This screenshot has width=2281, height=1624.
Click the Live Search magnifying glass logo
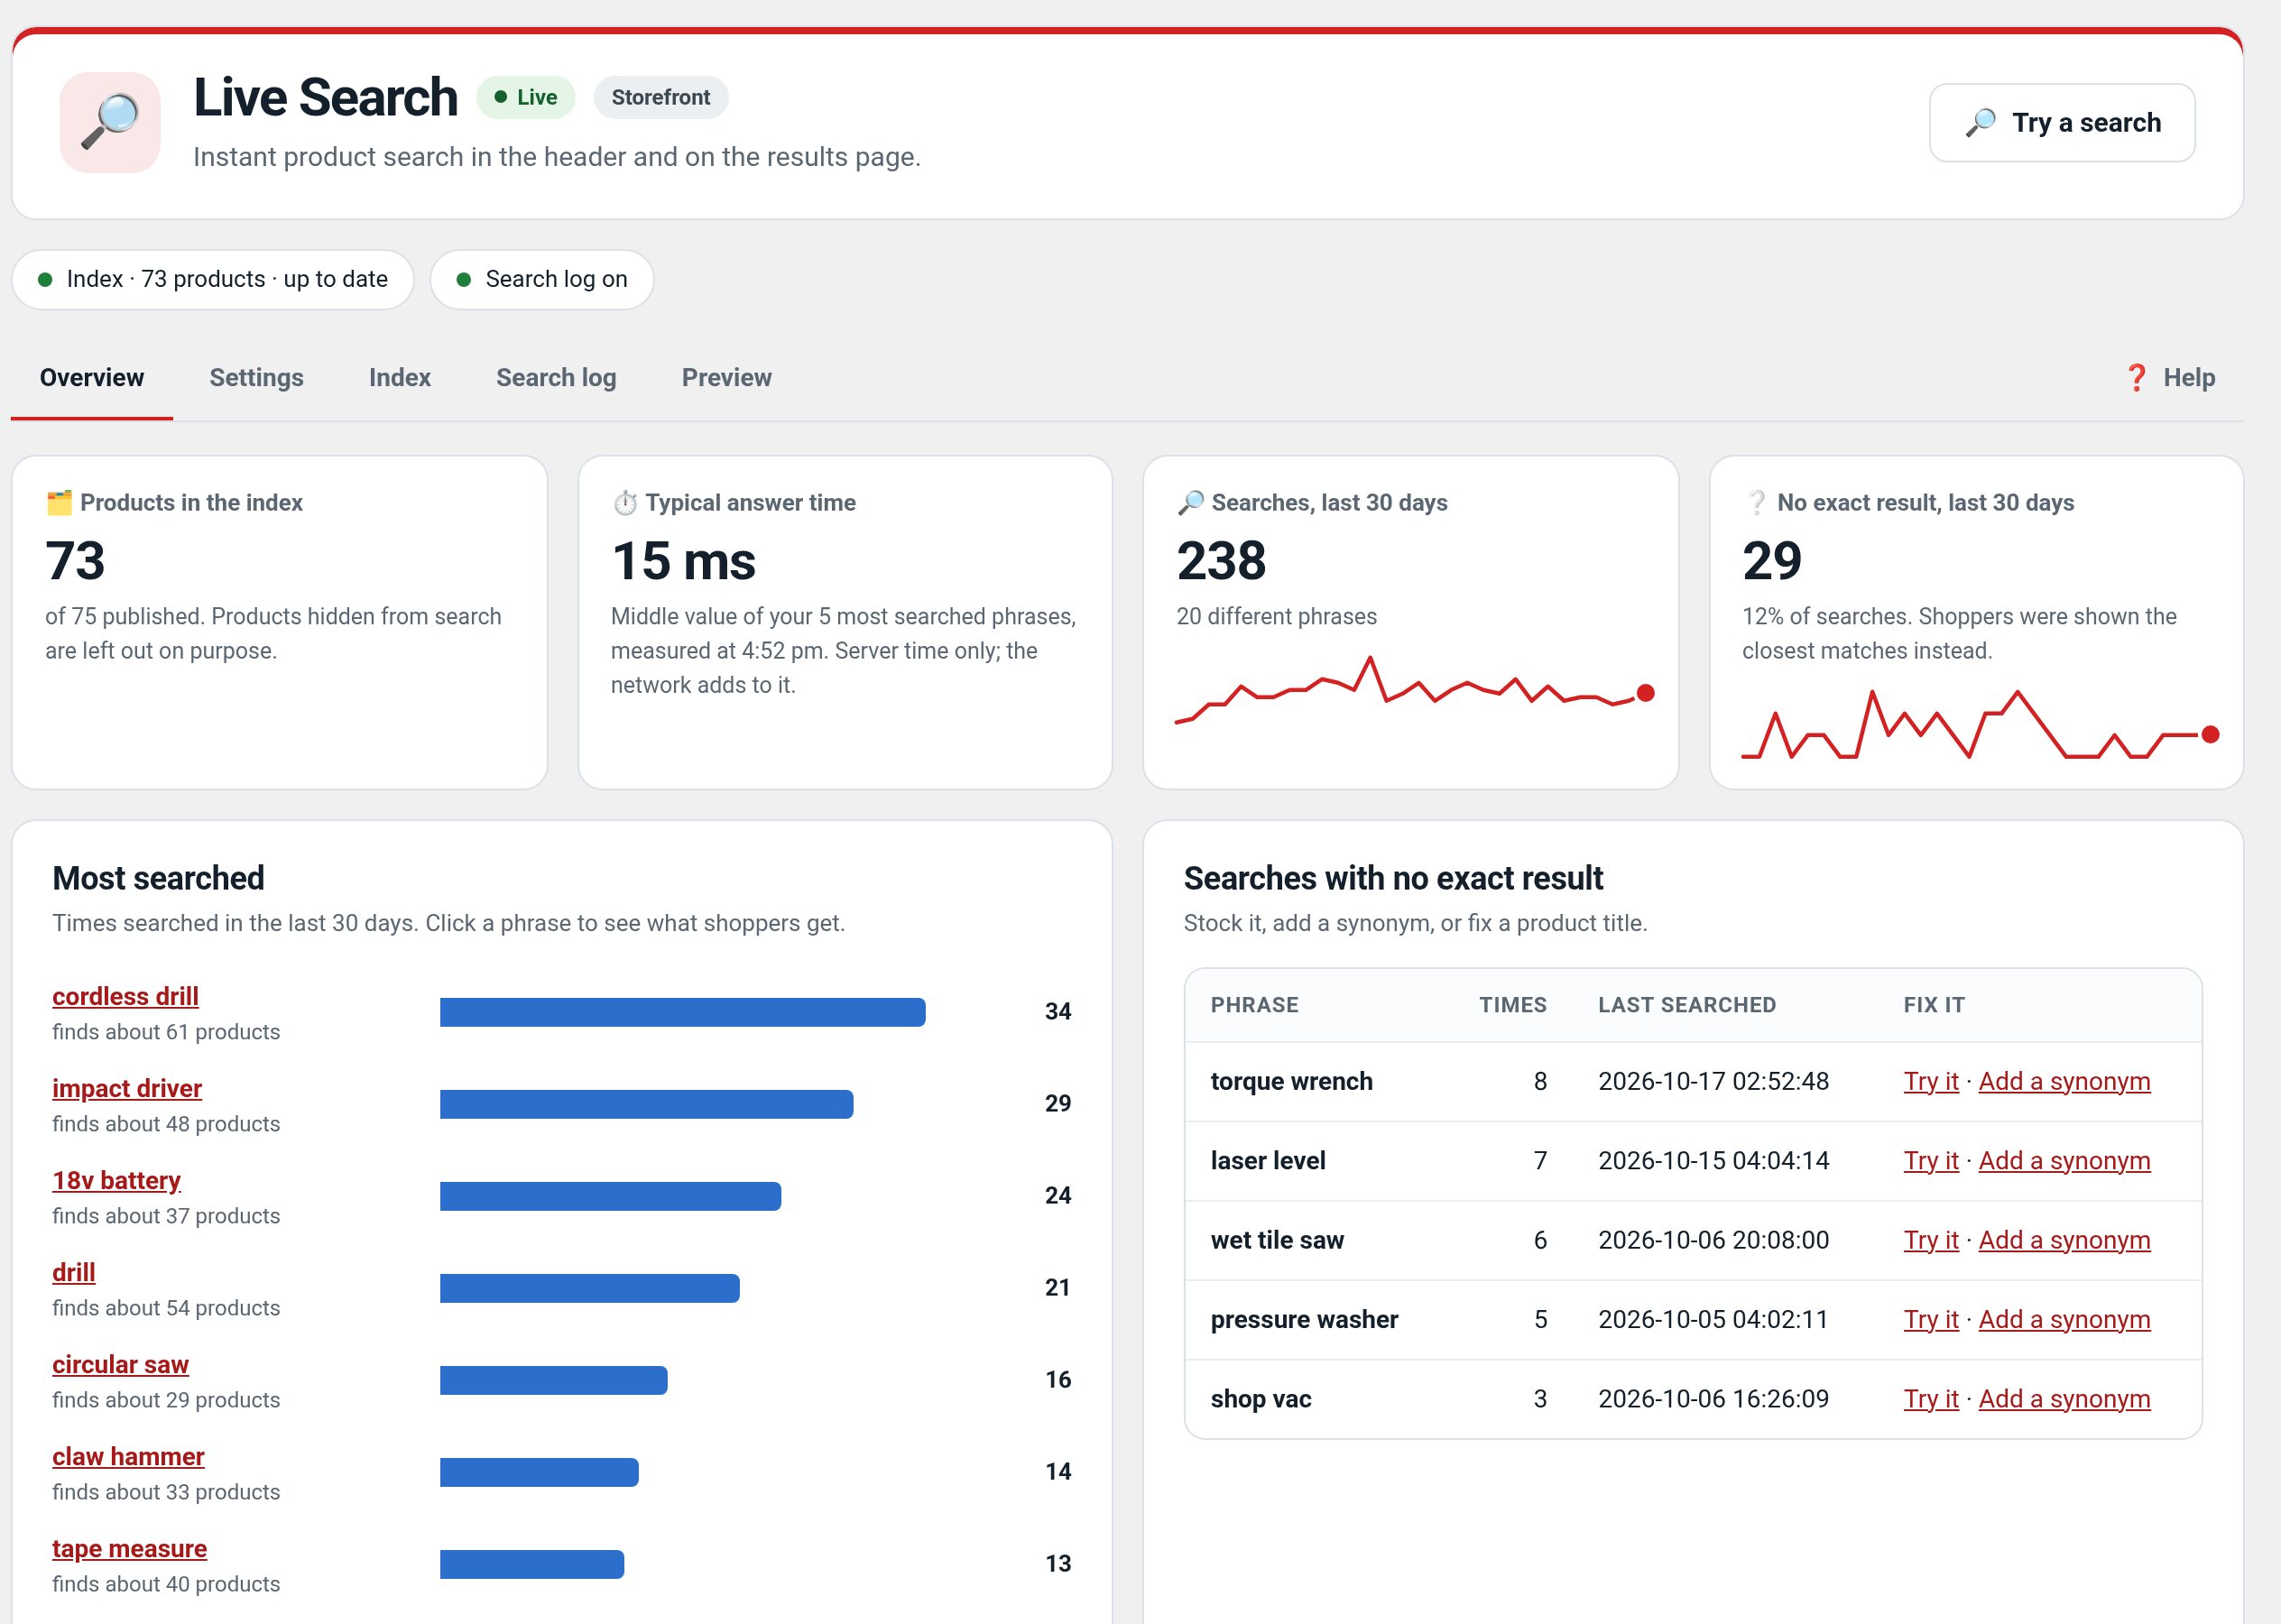[x=110, y=122]
